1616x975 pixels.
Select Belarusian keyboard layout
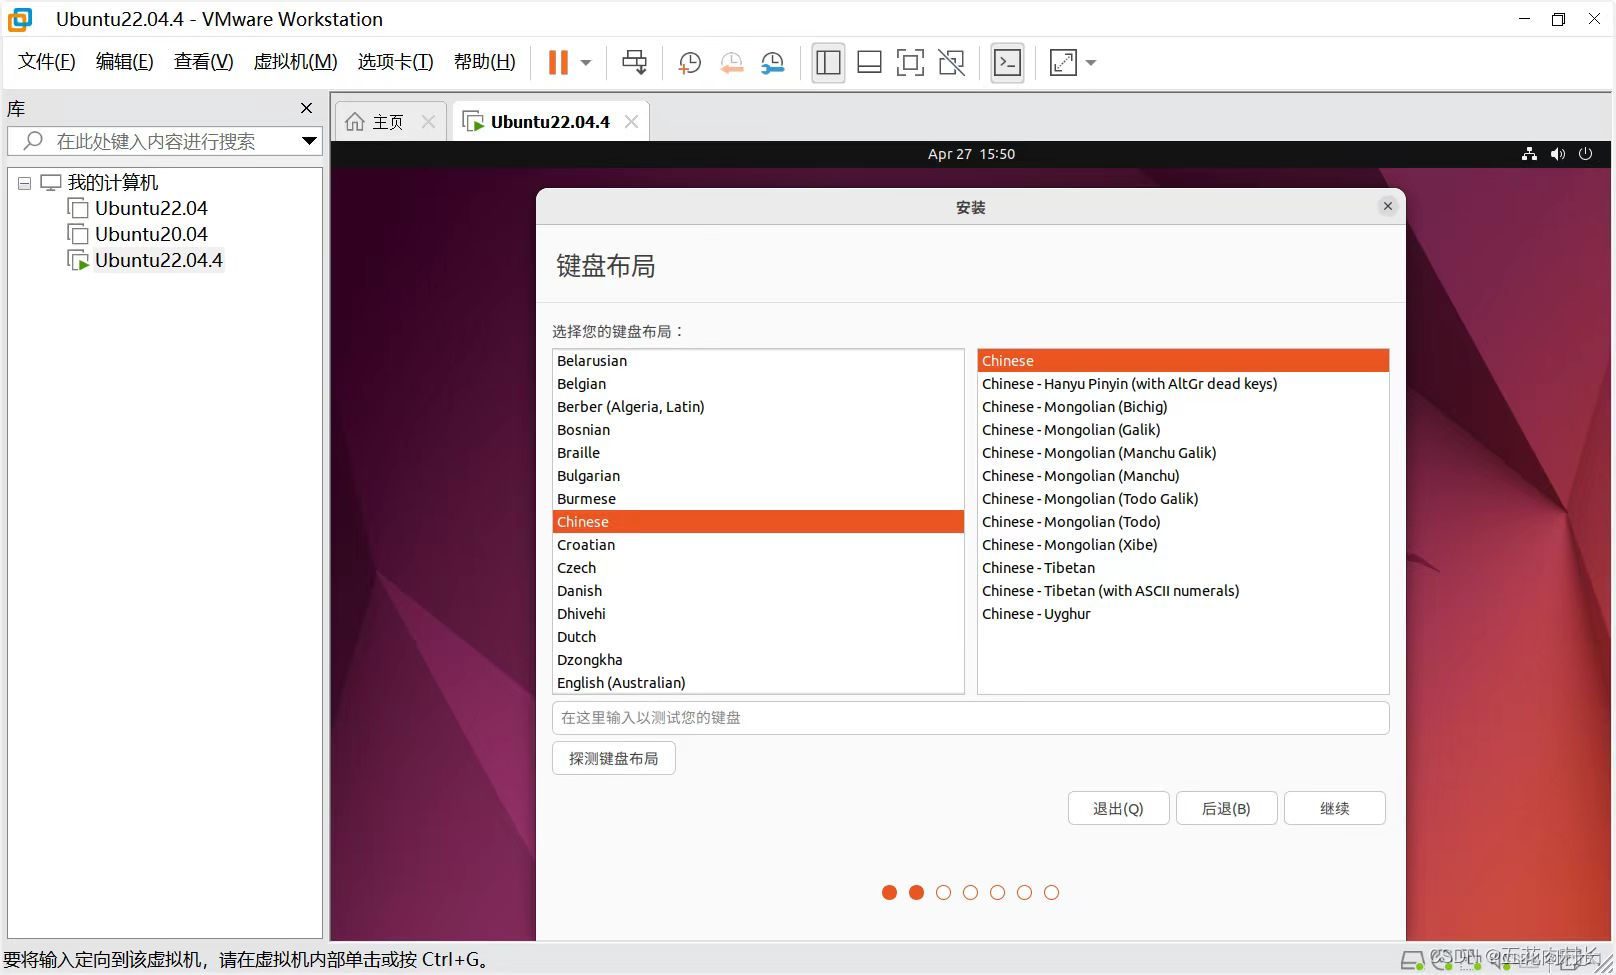click(757, 361)
